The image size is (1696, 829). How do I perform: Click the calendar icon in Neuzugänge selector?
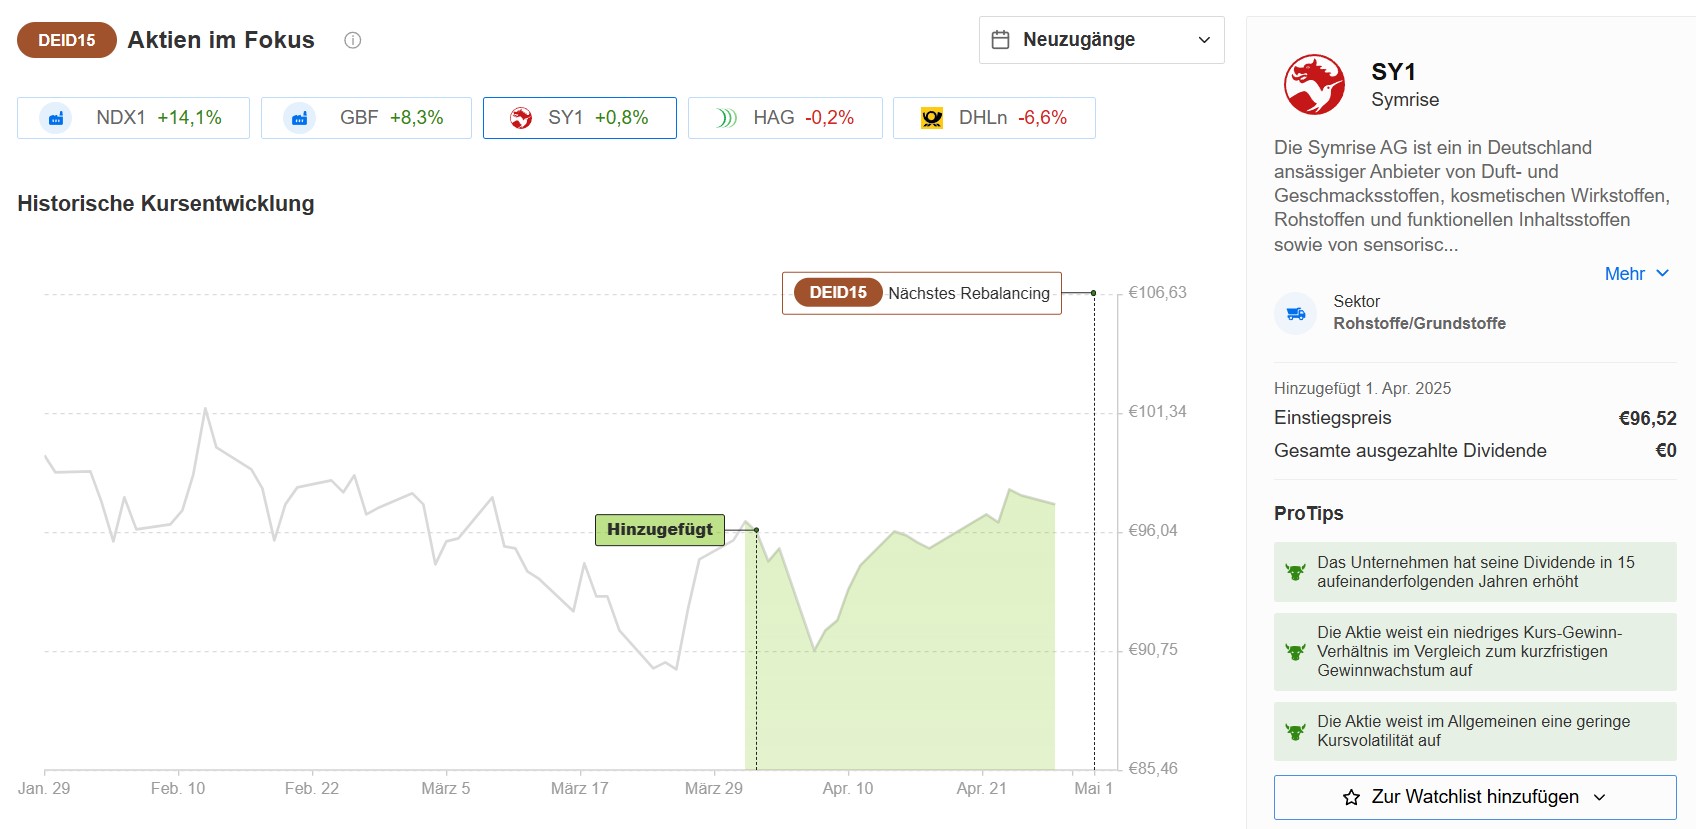click(x=1000, y=40)
